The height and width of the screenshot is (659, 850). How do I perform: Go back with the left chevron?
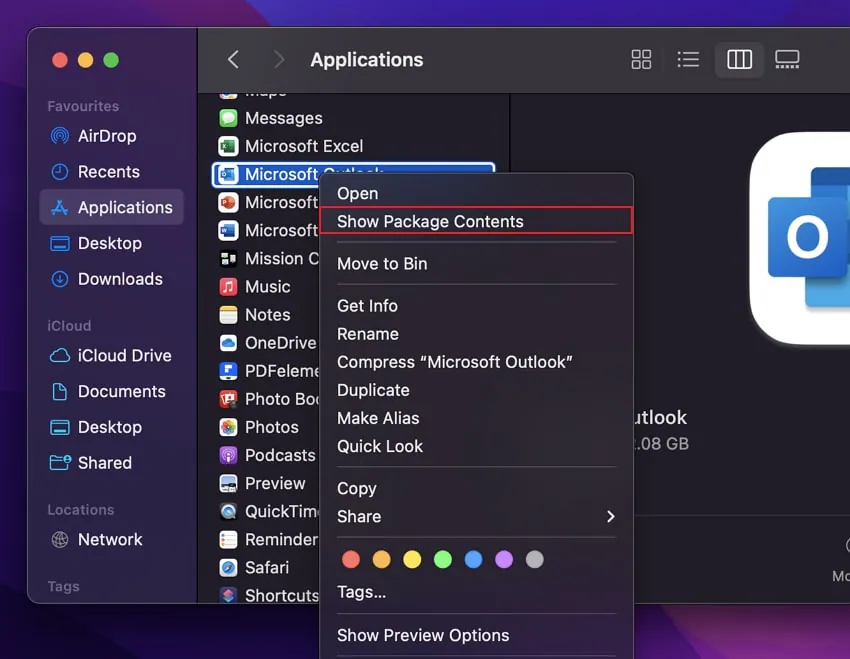(234, 60)
